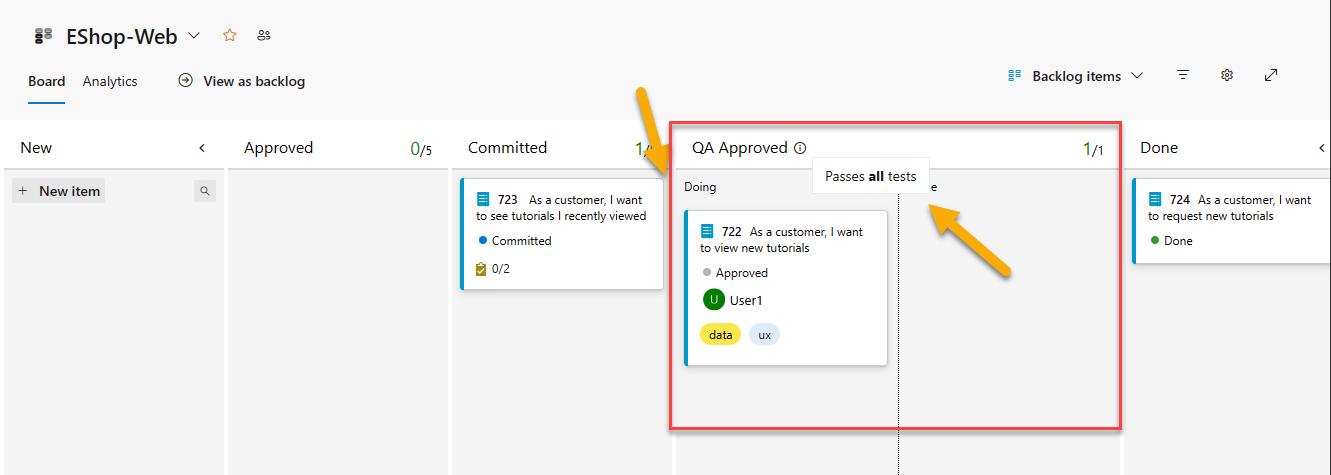Open board settings gear icon

click(1227, 76)
